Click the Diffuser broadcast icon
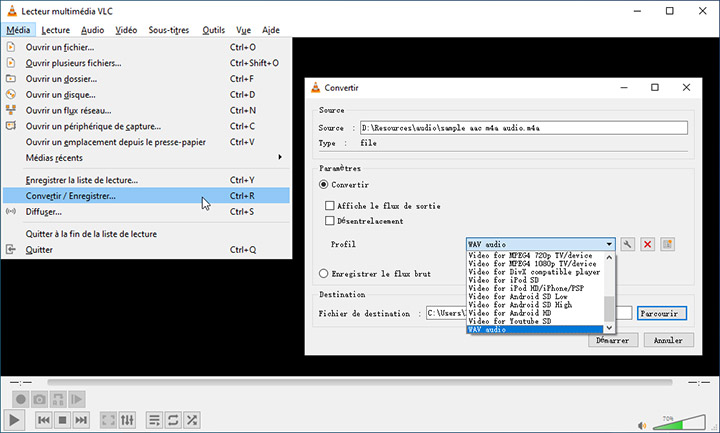Screen dimensions: 720x433 coord(11,211)
